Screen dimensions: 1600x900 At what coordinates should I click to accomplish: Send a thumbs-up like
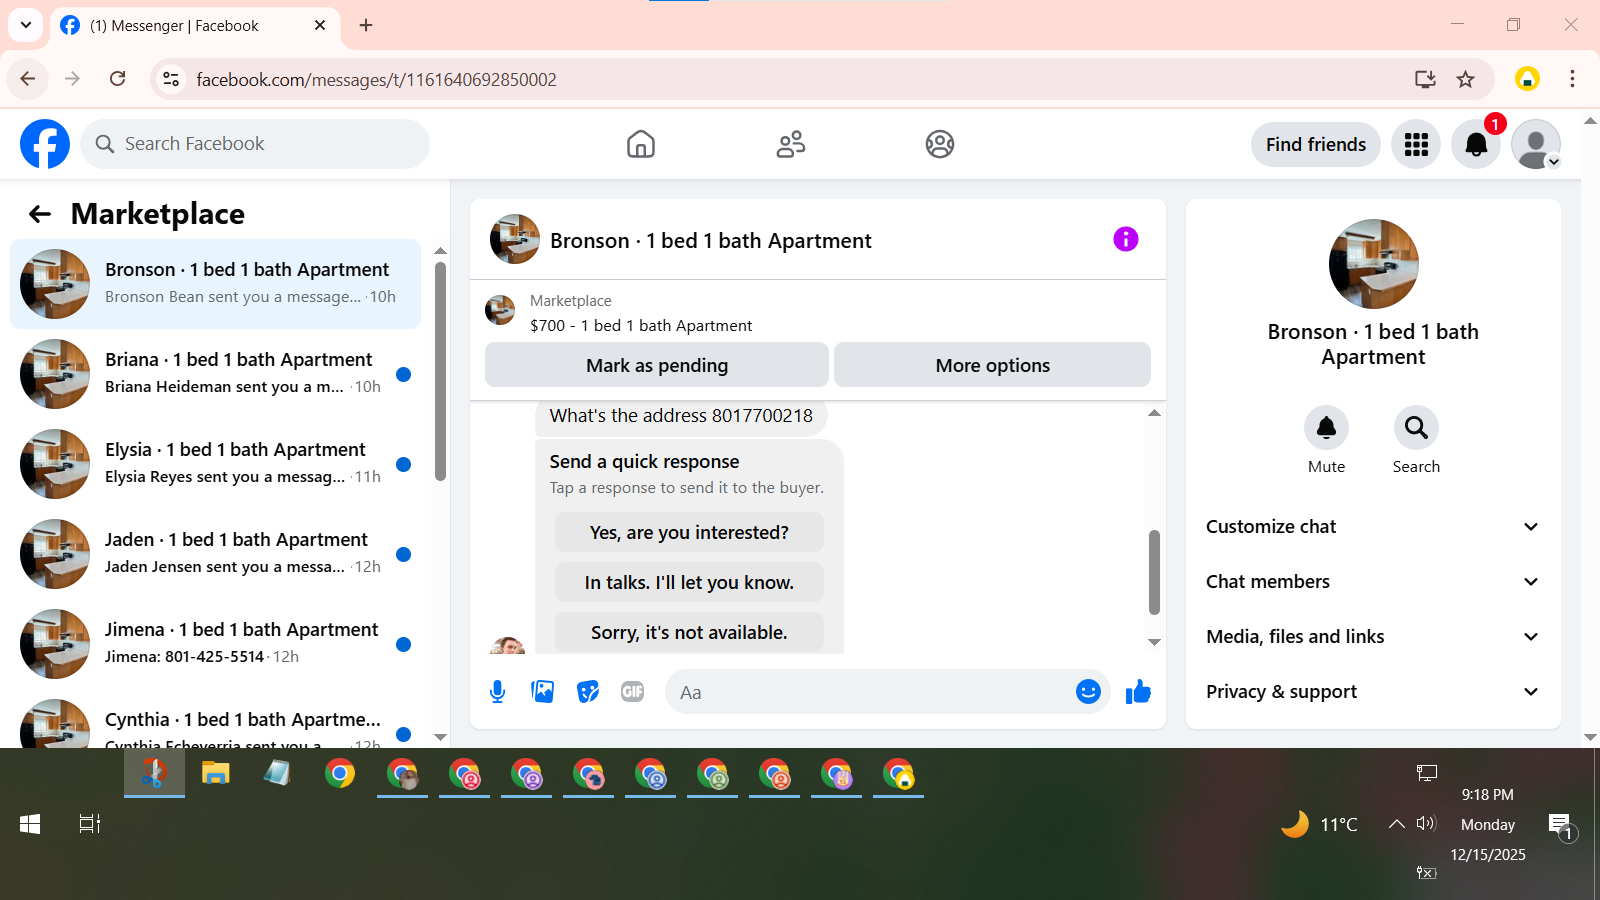pyautogui.click(x=1138, y=692)
